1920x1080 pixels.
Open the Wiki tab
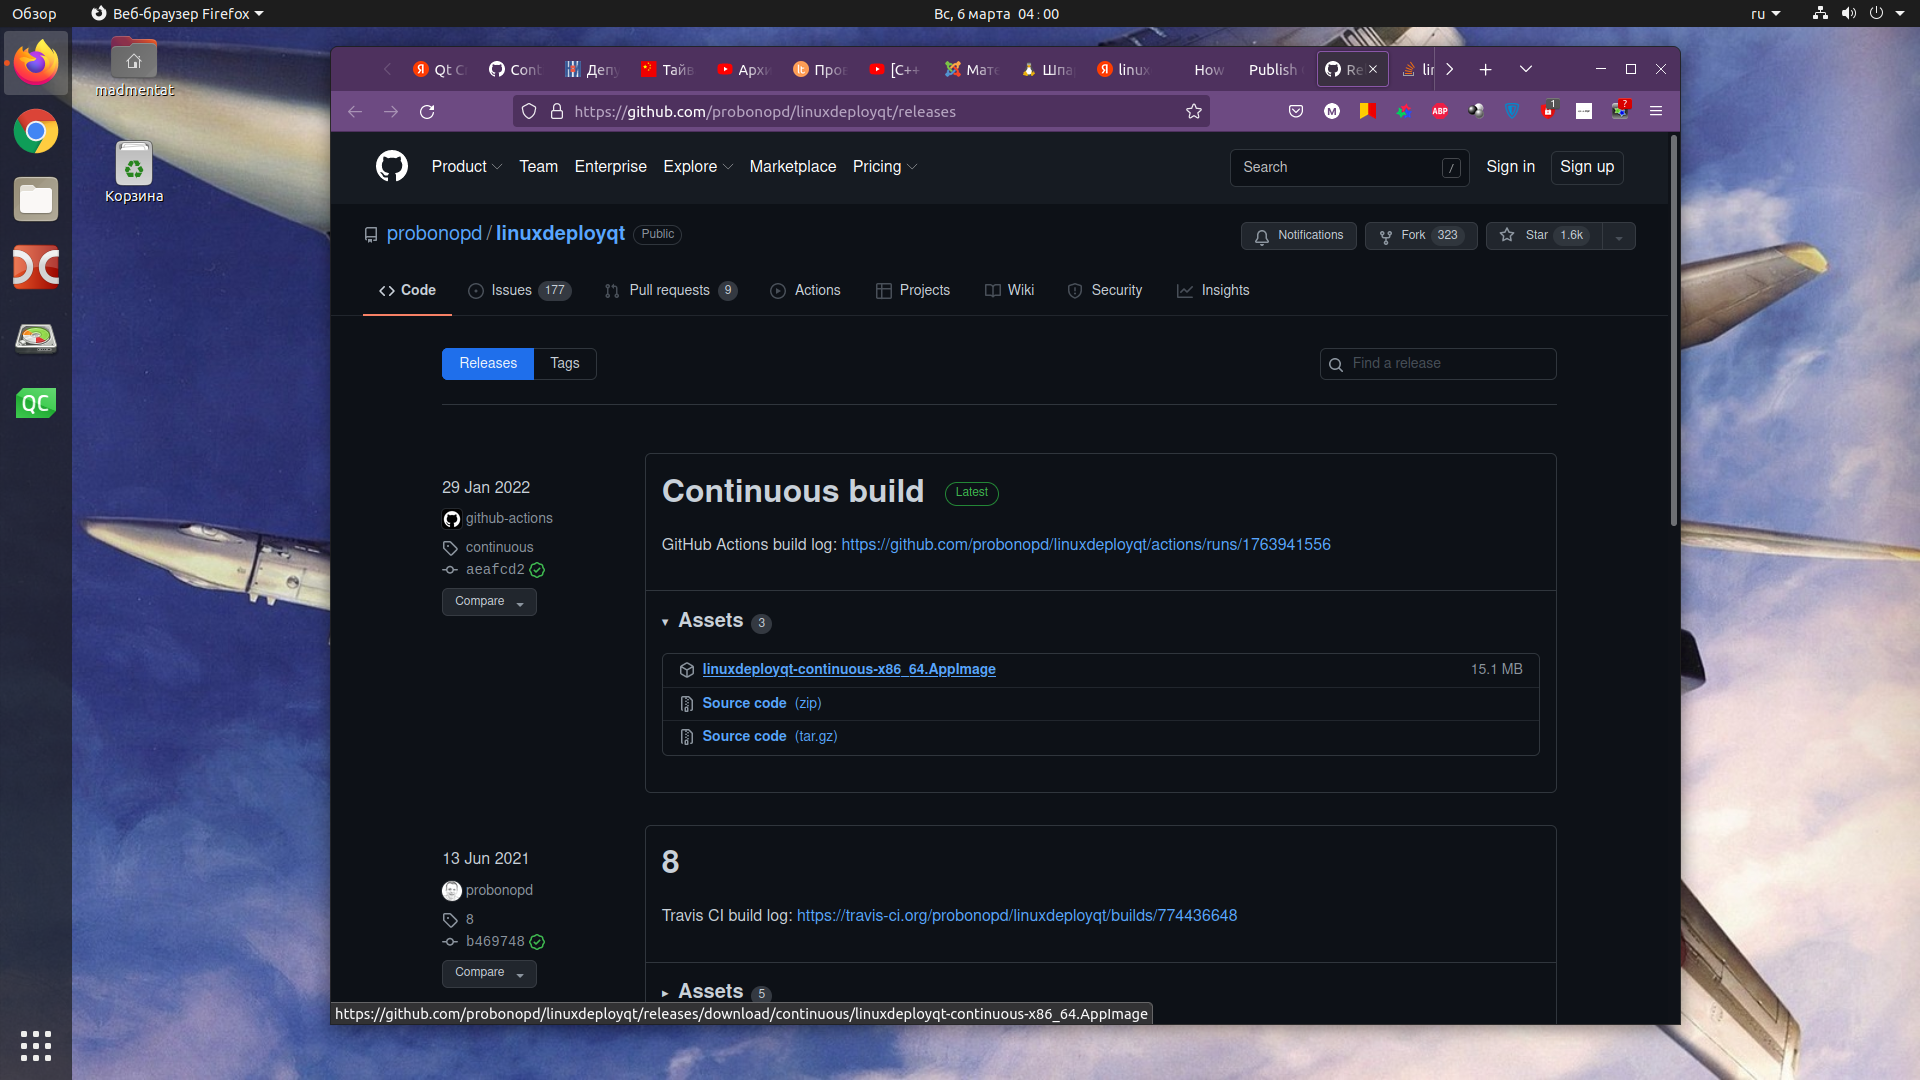tap(1009, 290)
